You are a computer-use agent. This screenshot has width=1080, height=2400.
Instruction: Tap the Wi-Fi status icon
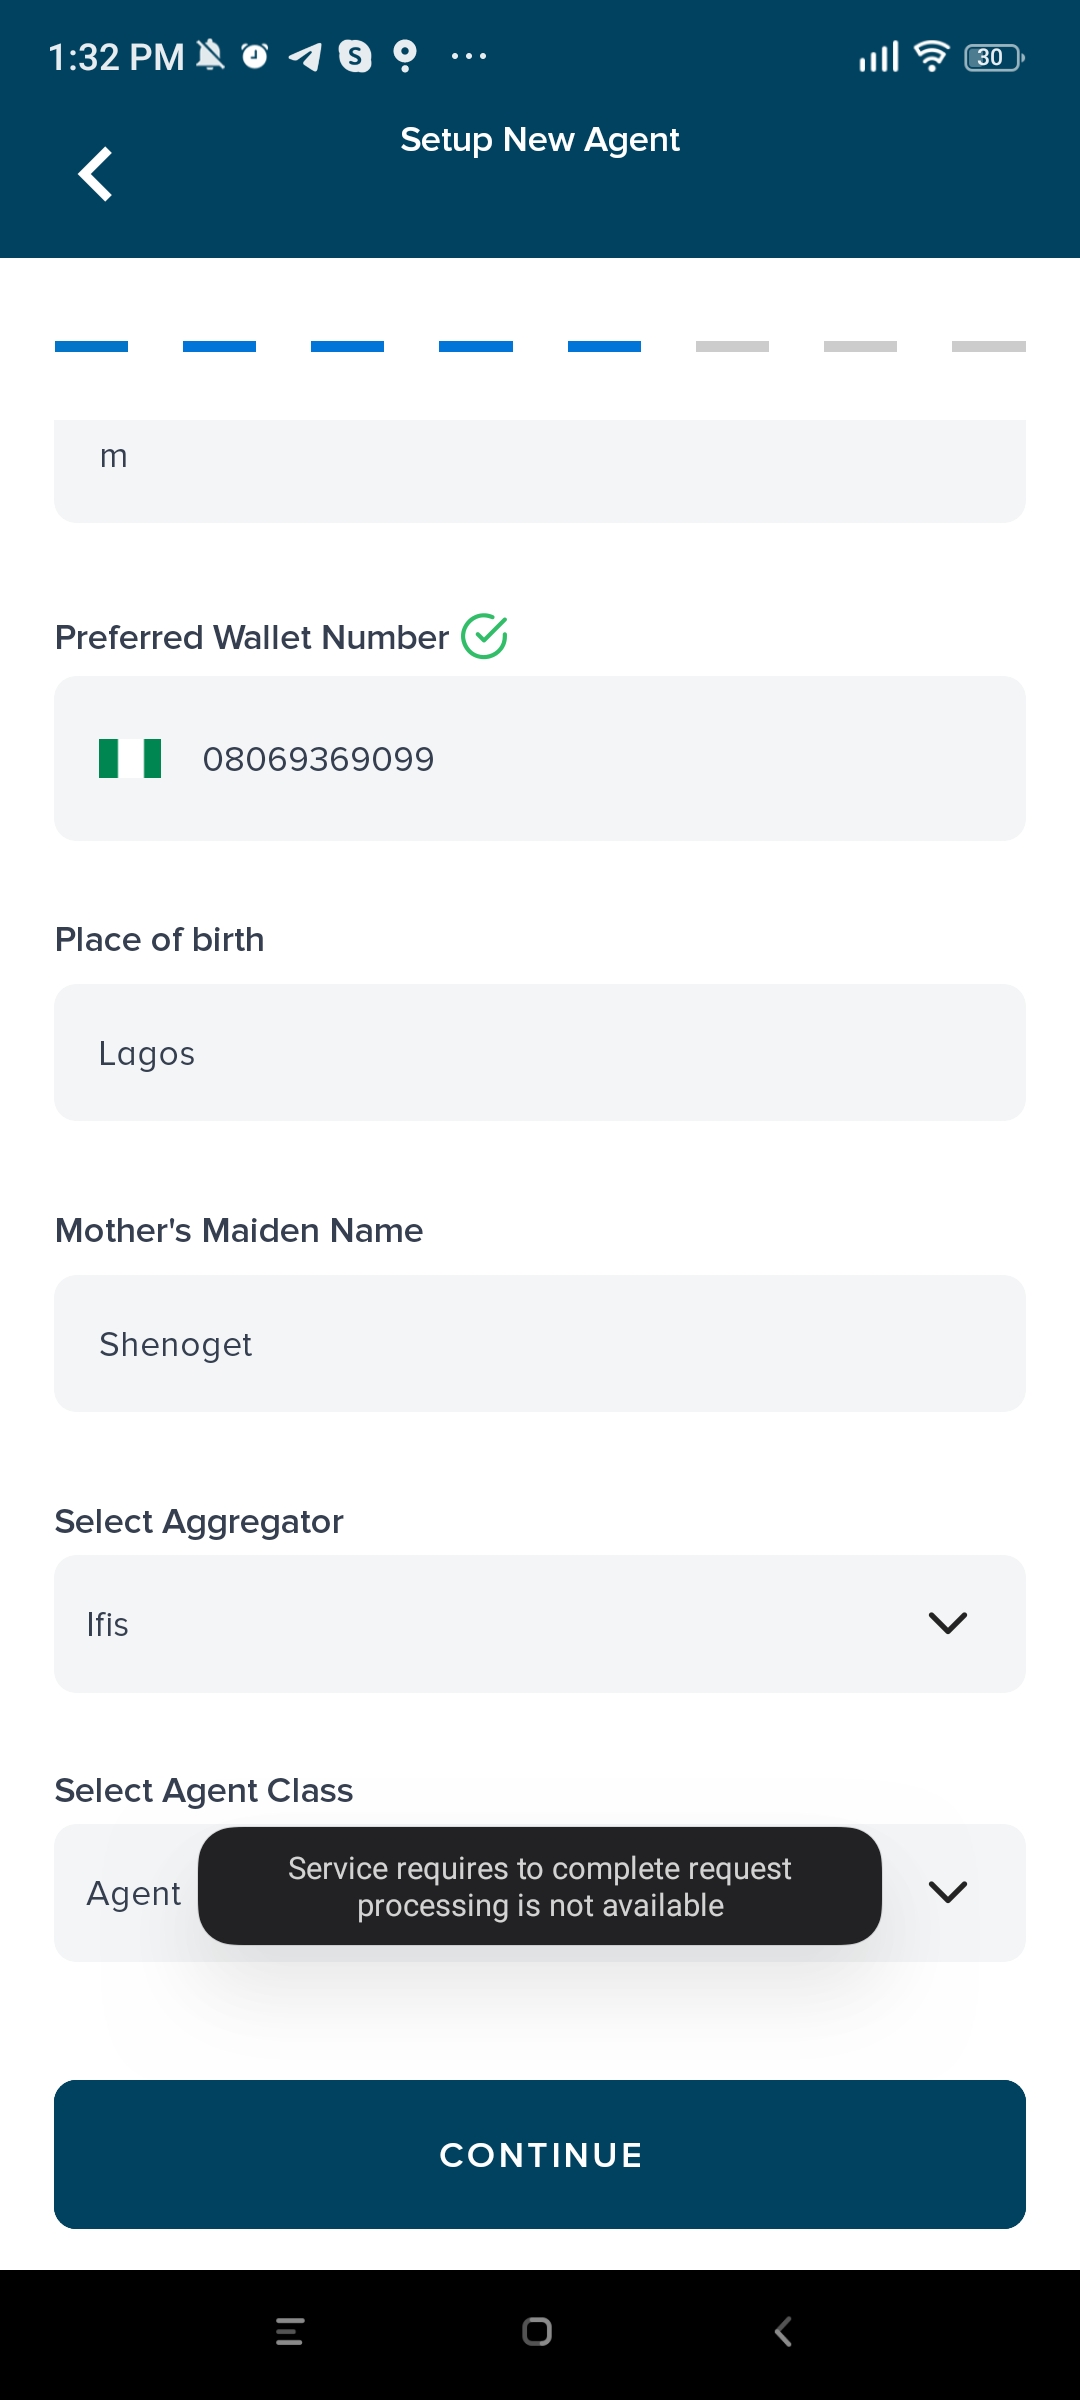coord(932,57)
